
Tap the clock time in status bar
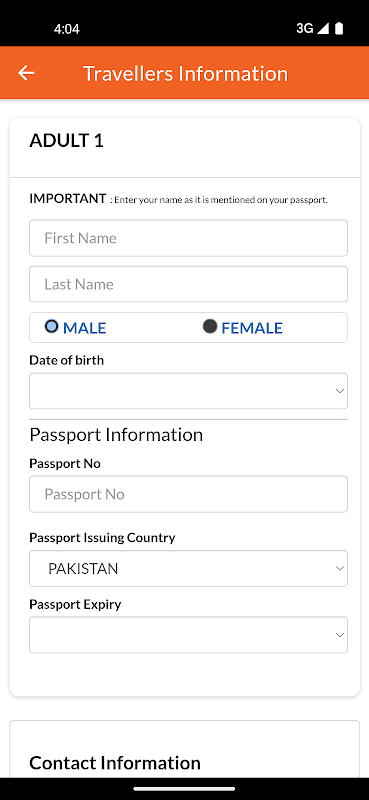pos(66,29)
